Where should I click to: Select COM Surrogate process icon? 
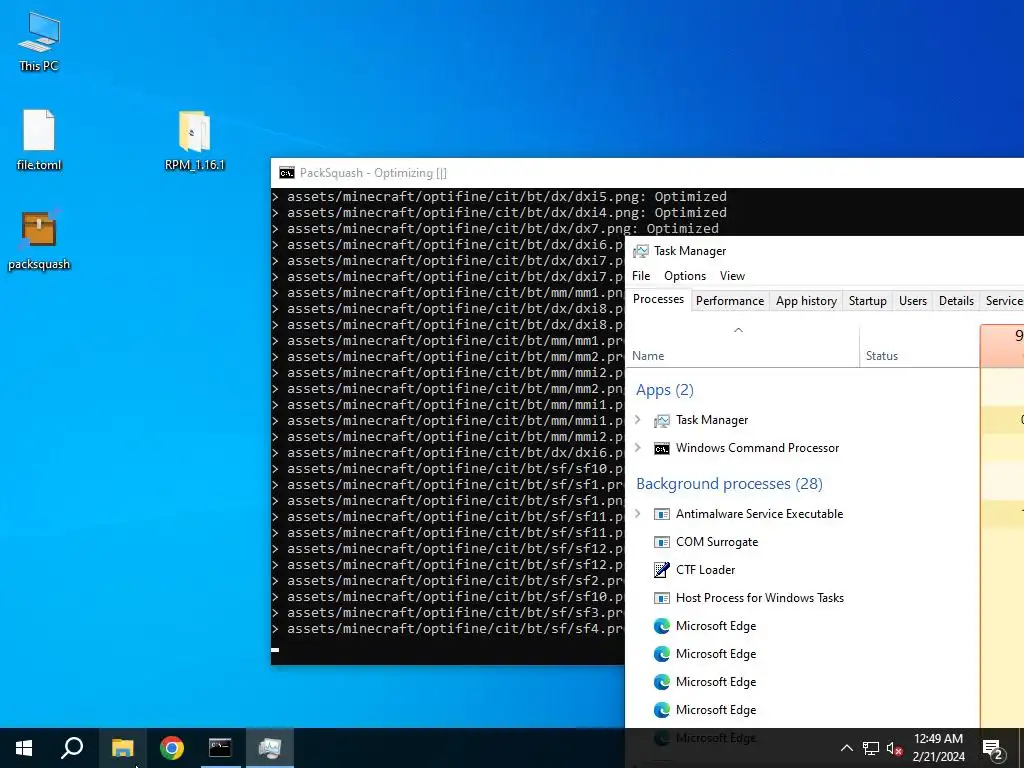(662, 543)
